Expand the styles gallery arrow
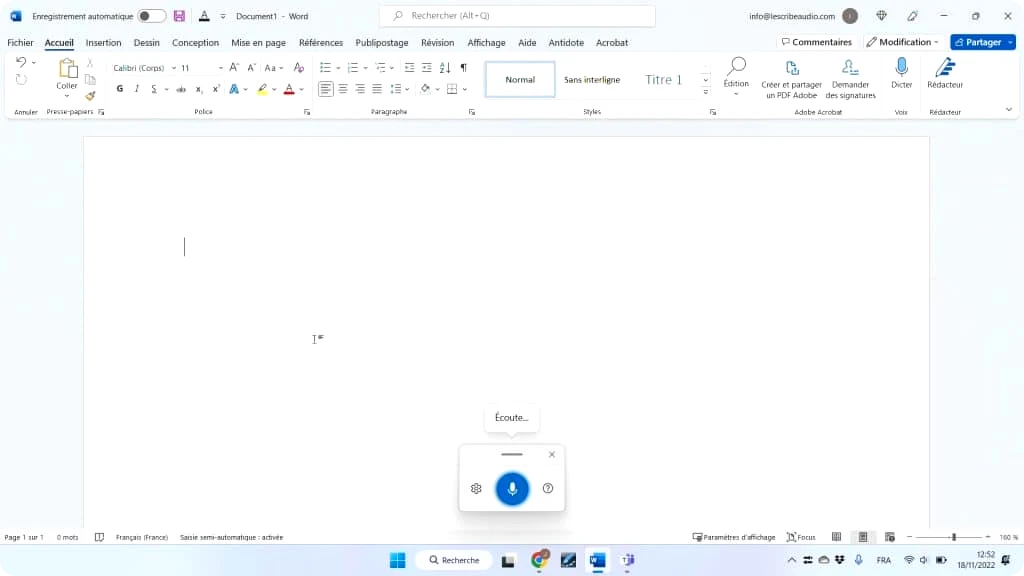The image size is (1024, 576). pos(705,92)
